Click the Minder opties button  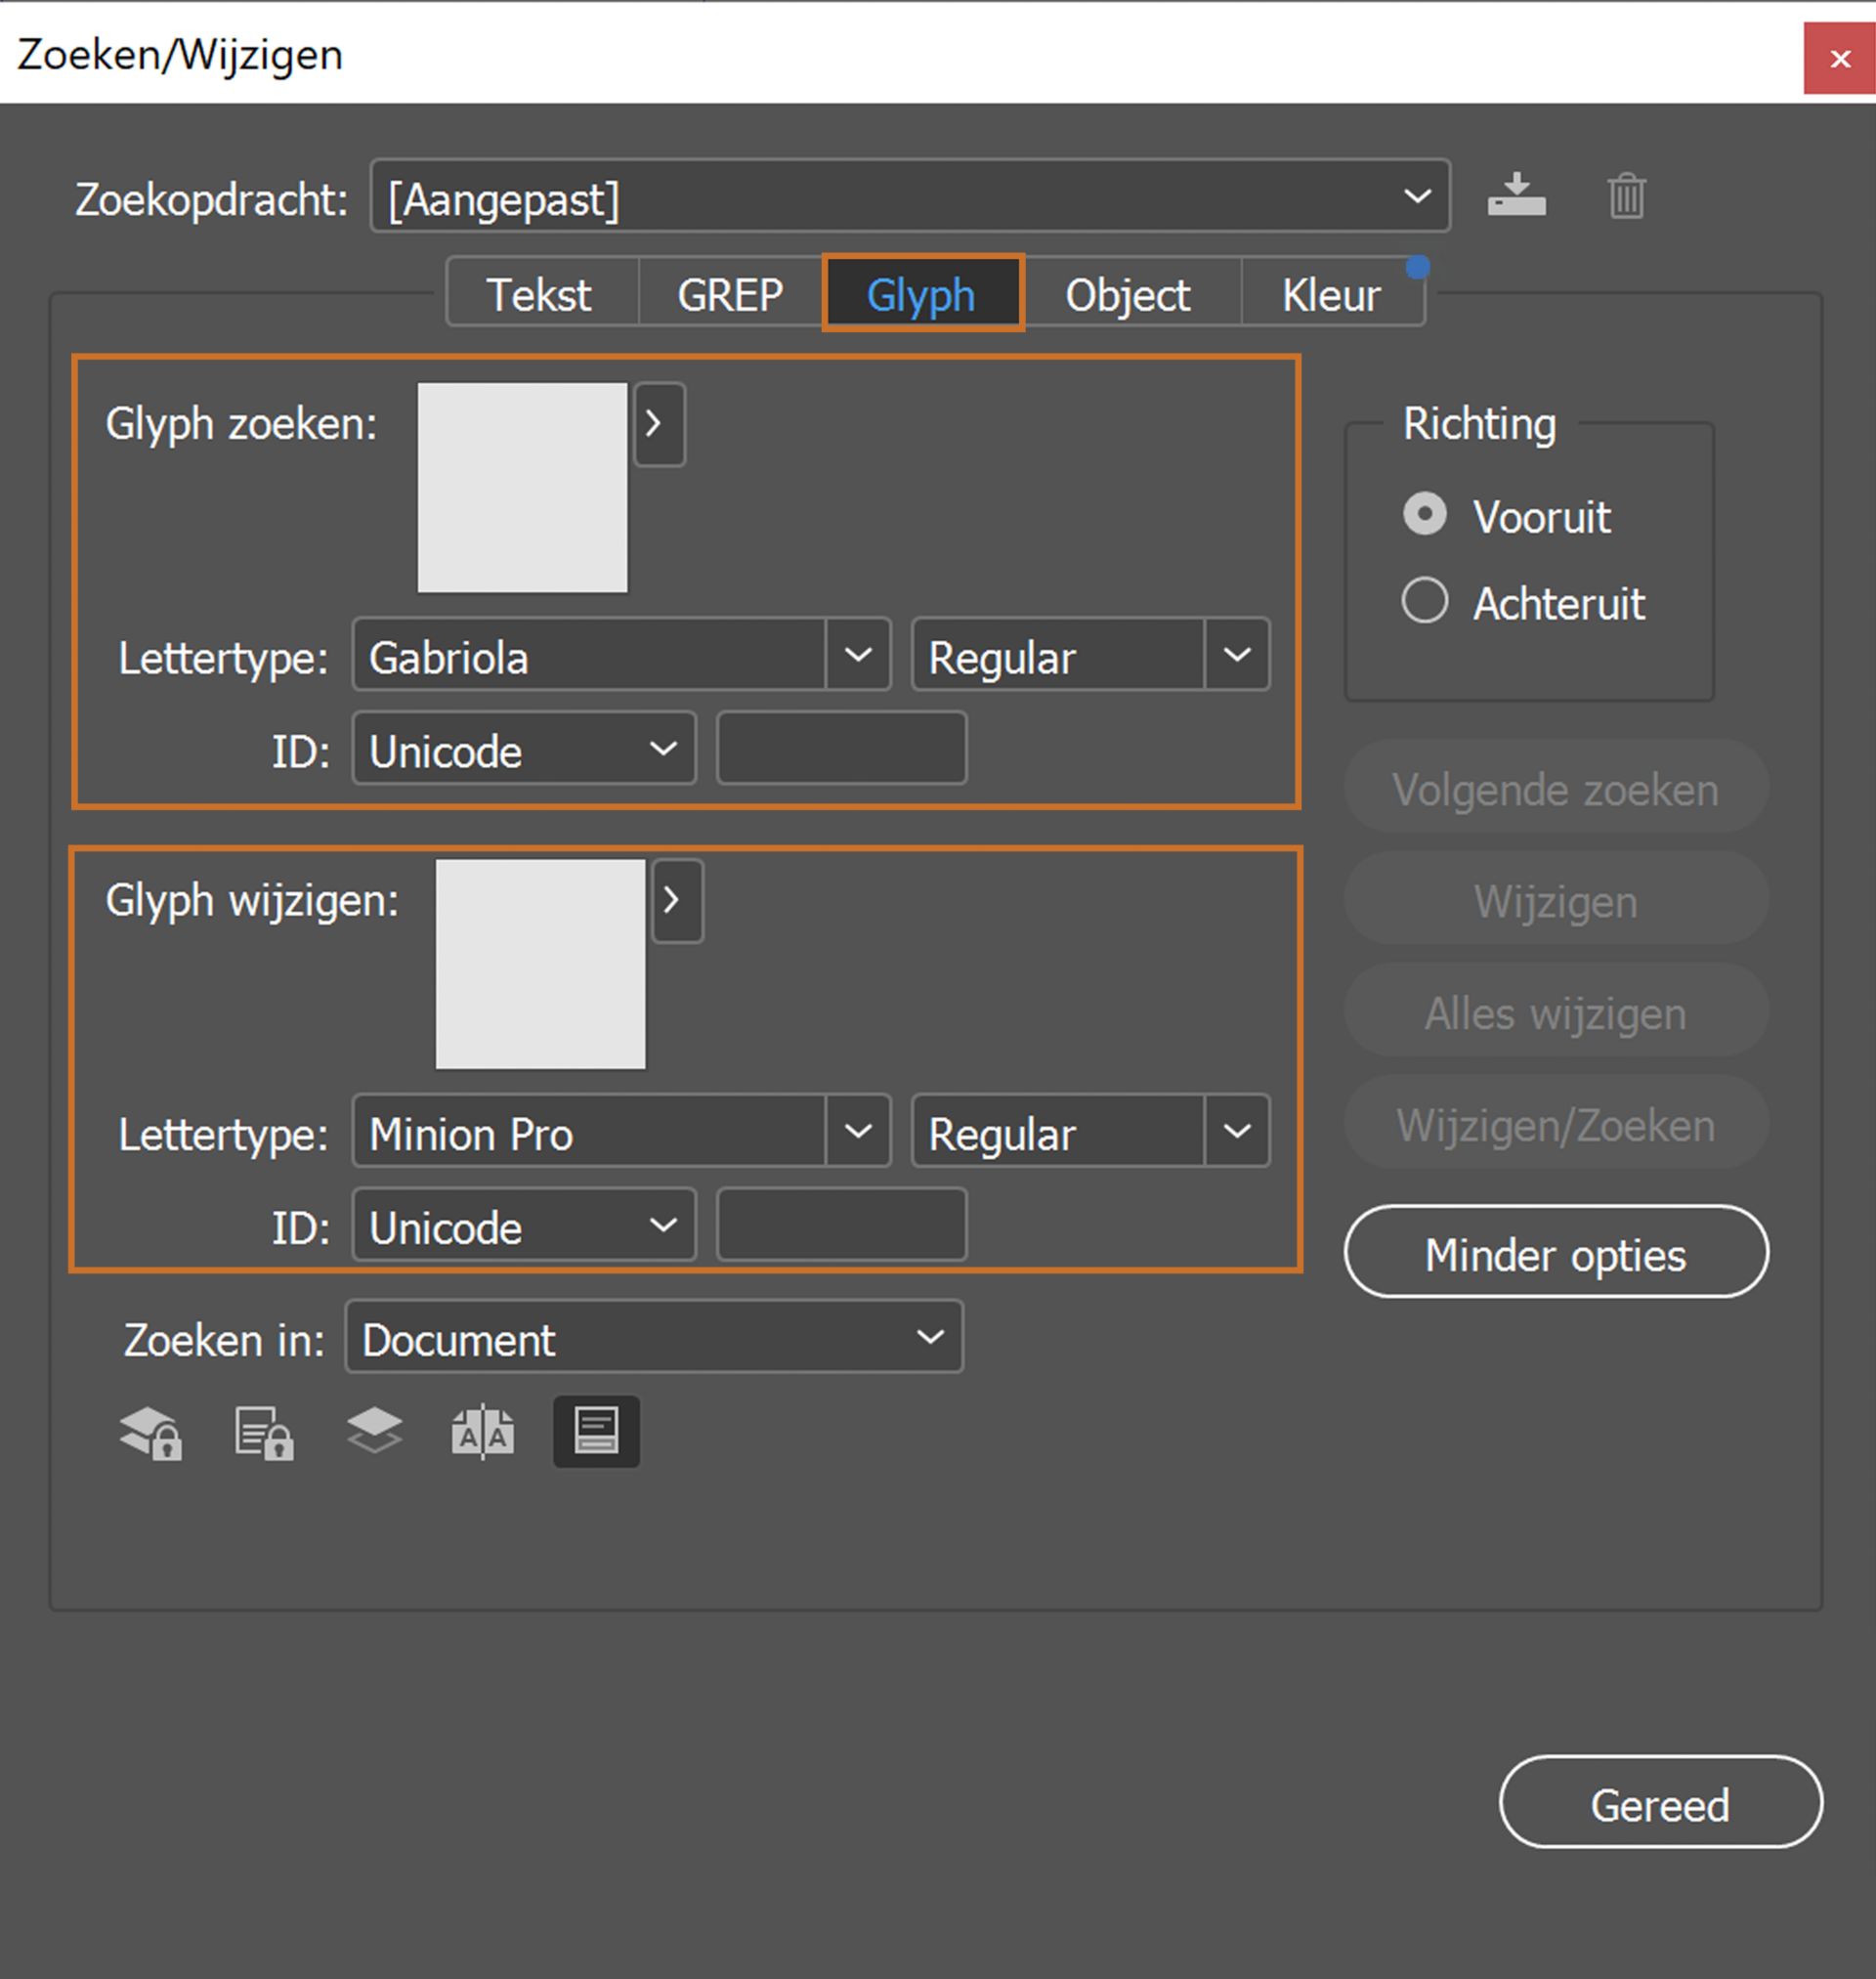tap(1555, 1252)
